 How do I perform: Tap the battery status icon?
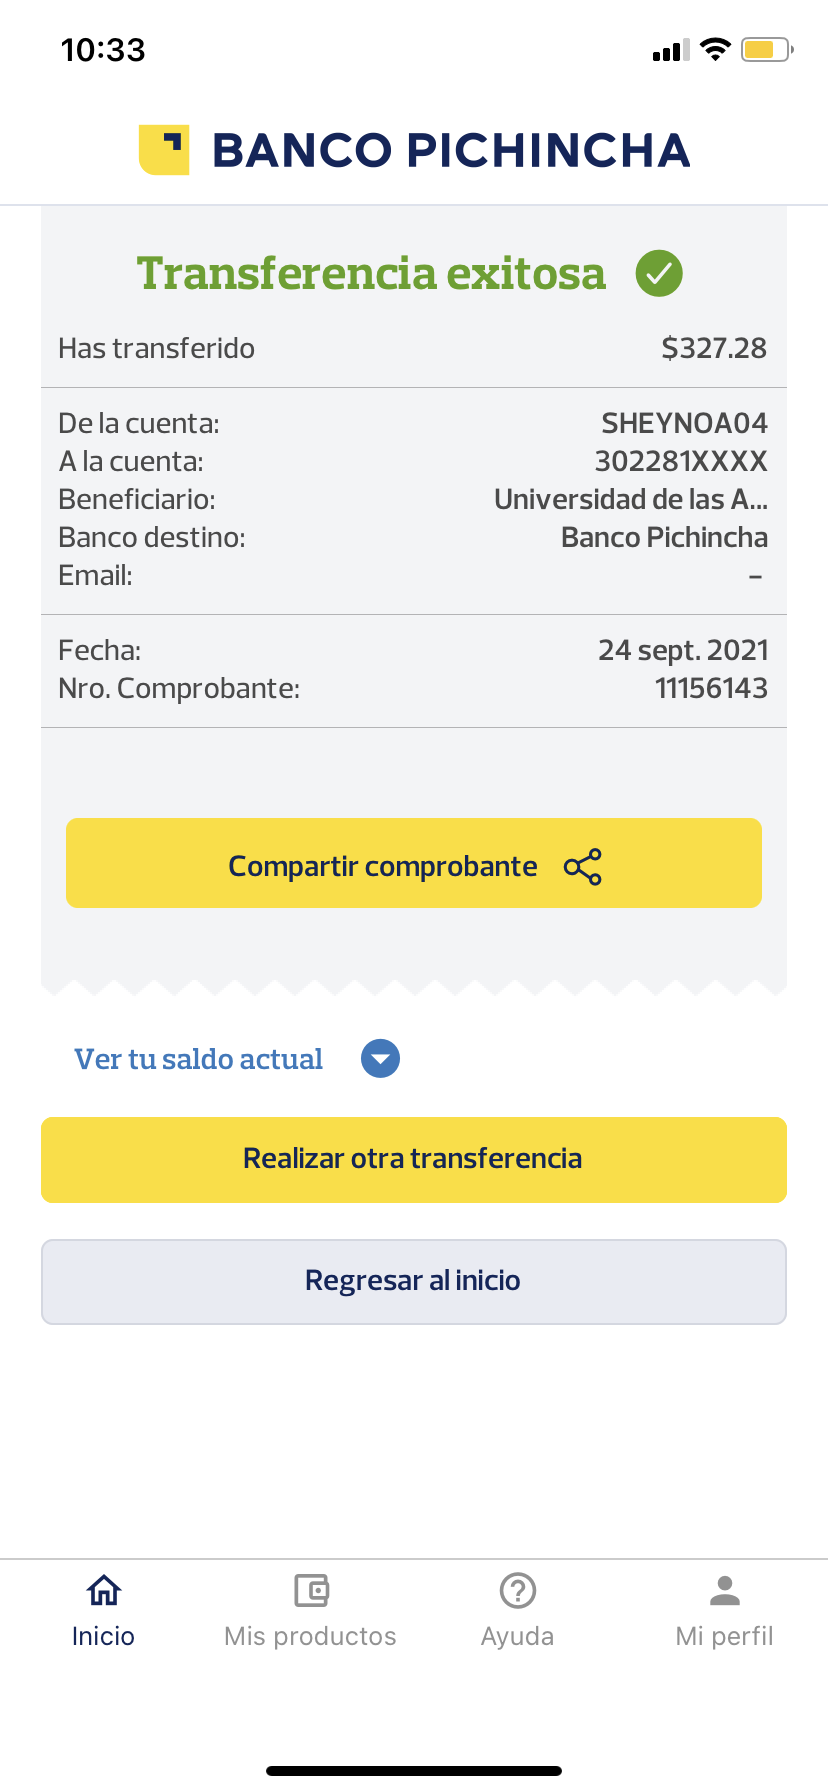click(766, 50)
